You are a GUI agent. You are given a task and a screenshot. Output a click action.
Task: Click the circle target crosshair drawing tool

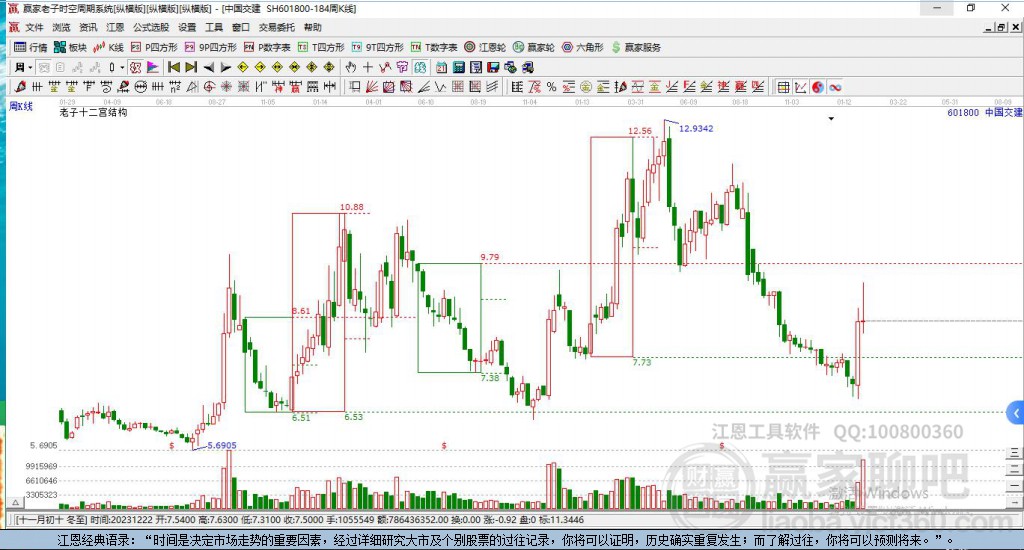click(209, 87)
